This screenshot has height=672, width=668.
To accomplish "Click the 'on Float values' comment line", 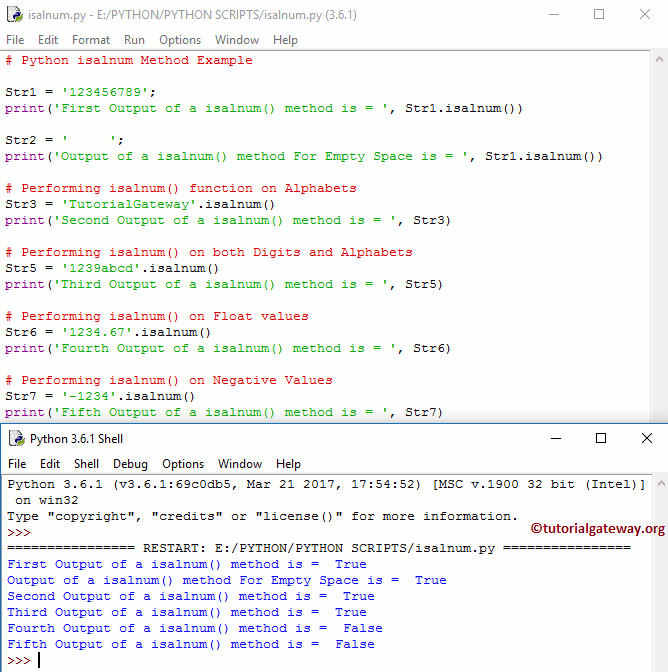I will point(157,316).
